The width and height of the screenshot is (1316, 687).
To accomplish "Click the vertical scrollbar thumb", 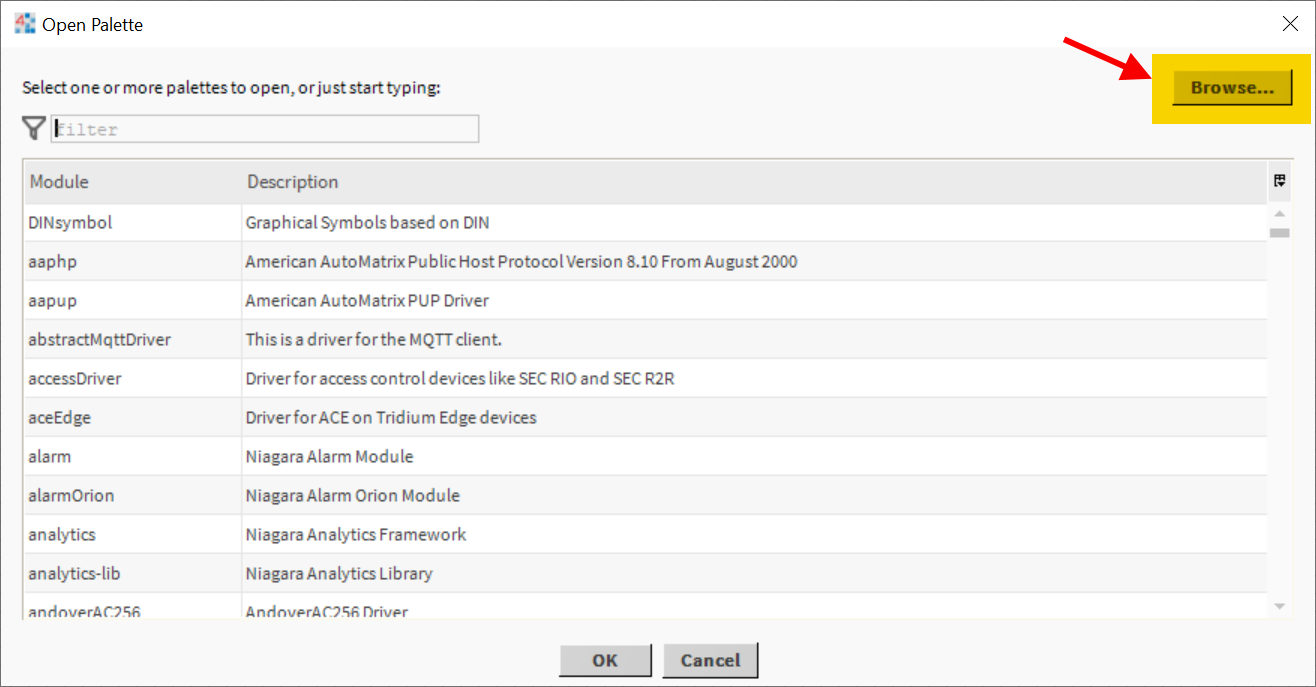I will pos(1280,233).
